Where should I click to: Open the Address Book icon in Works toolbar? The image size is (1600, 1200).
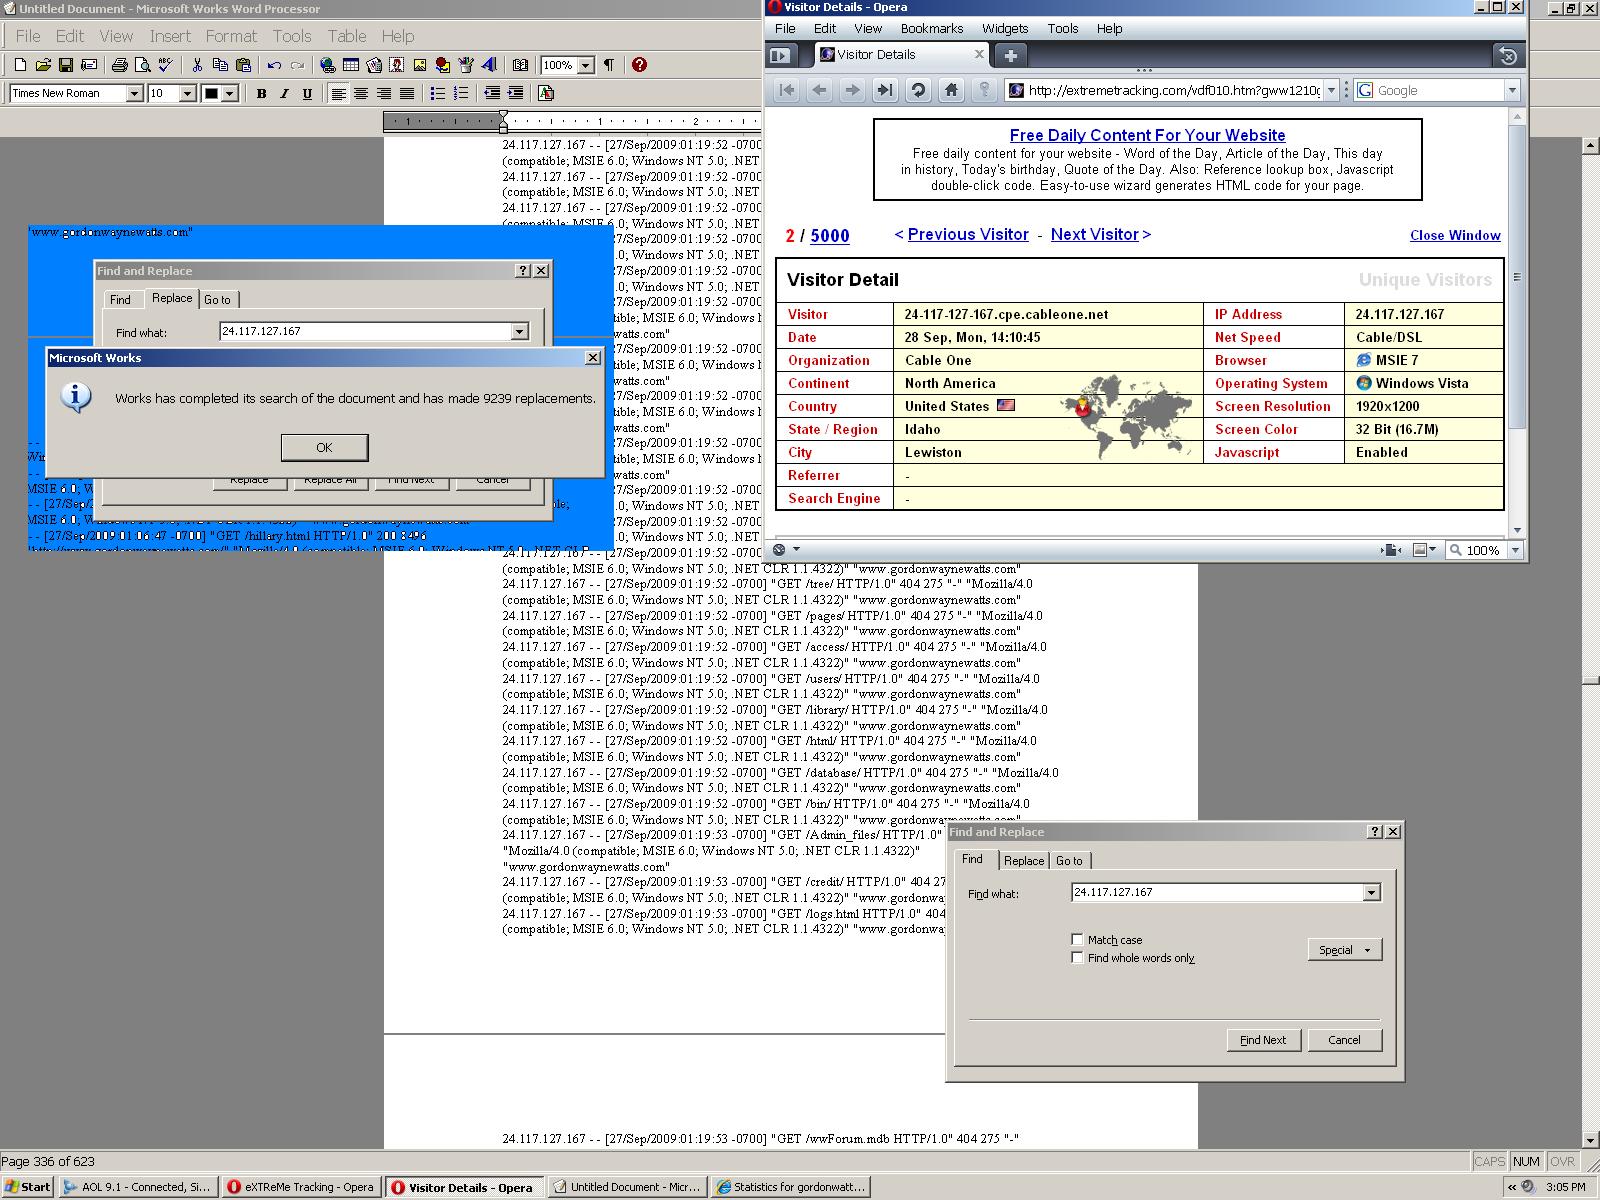tap(519, 65)
